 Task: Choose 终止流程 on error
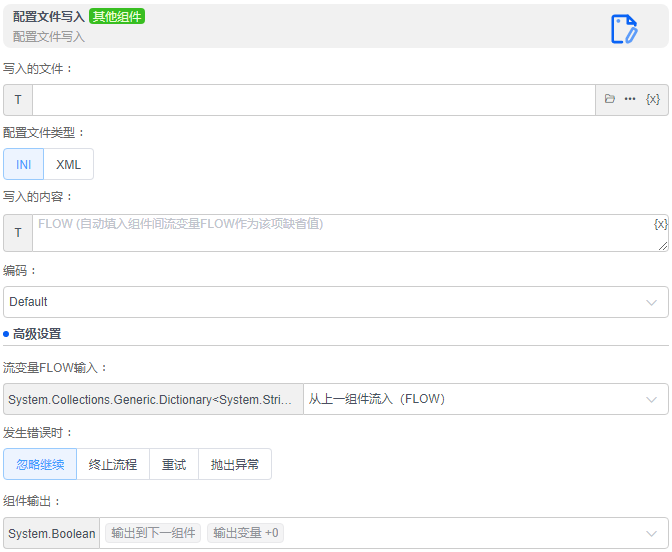point(113,464)
